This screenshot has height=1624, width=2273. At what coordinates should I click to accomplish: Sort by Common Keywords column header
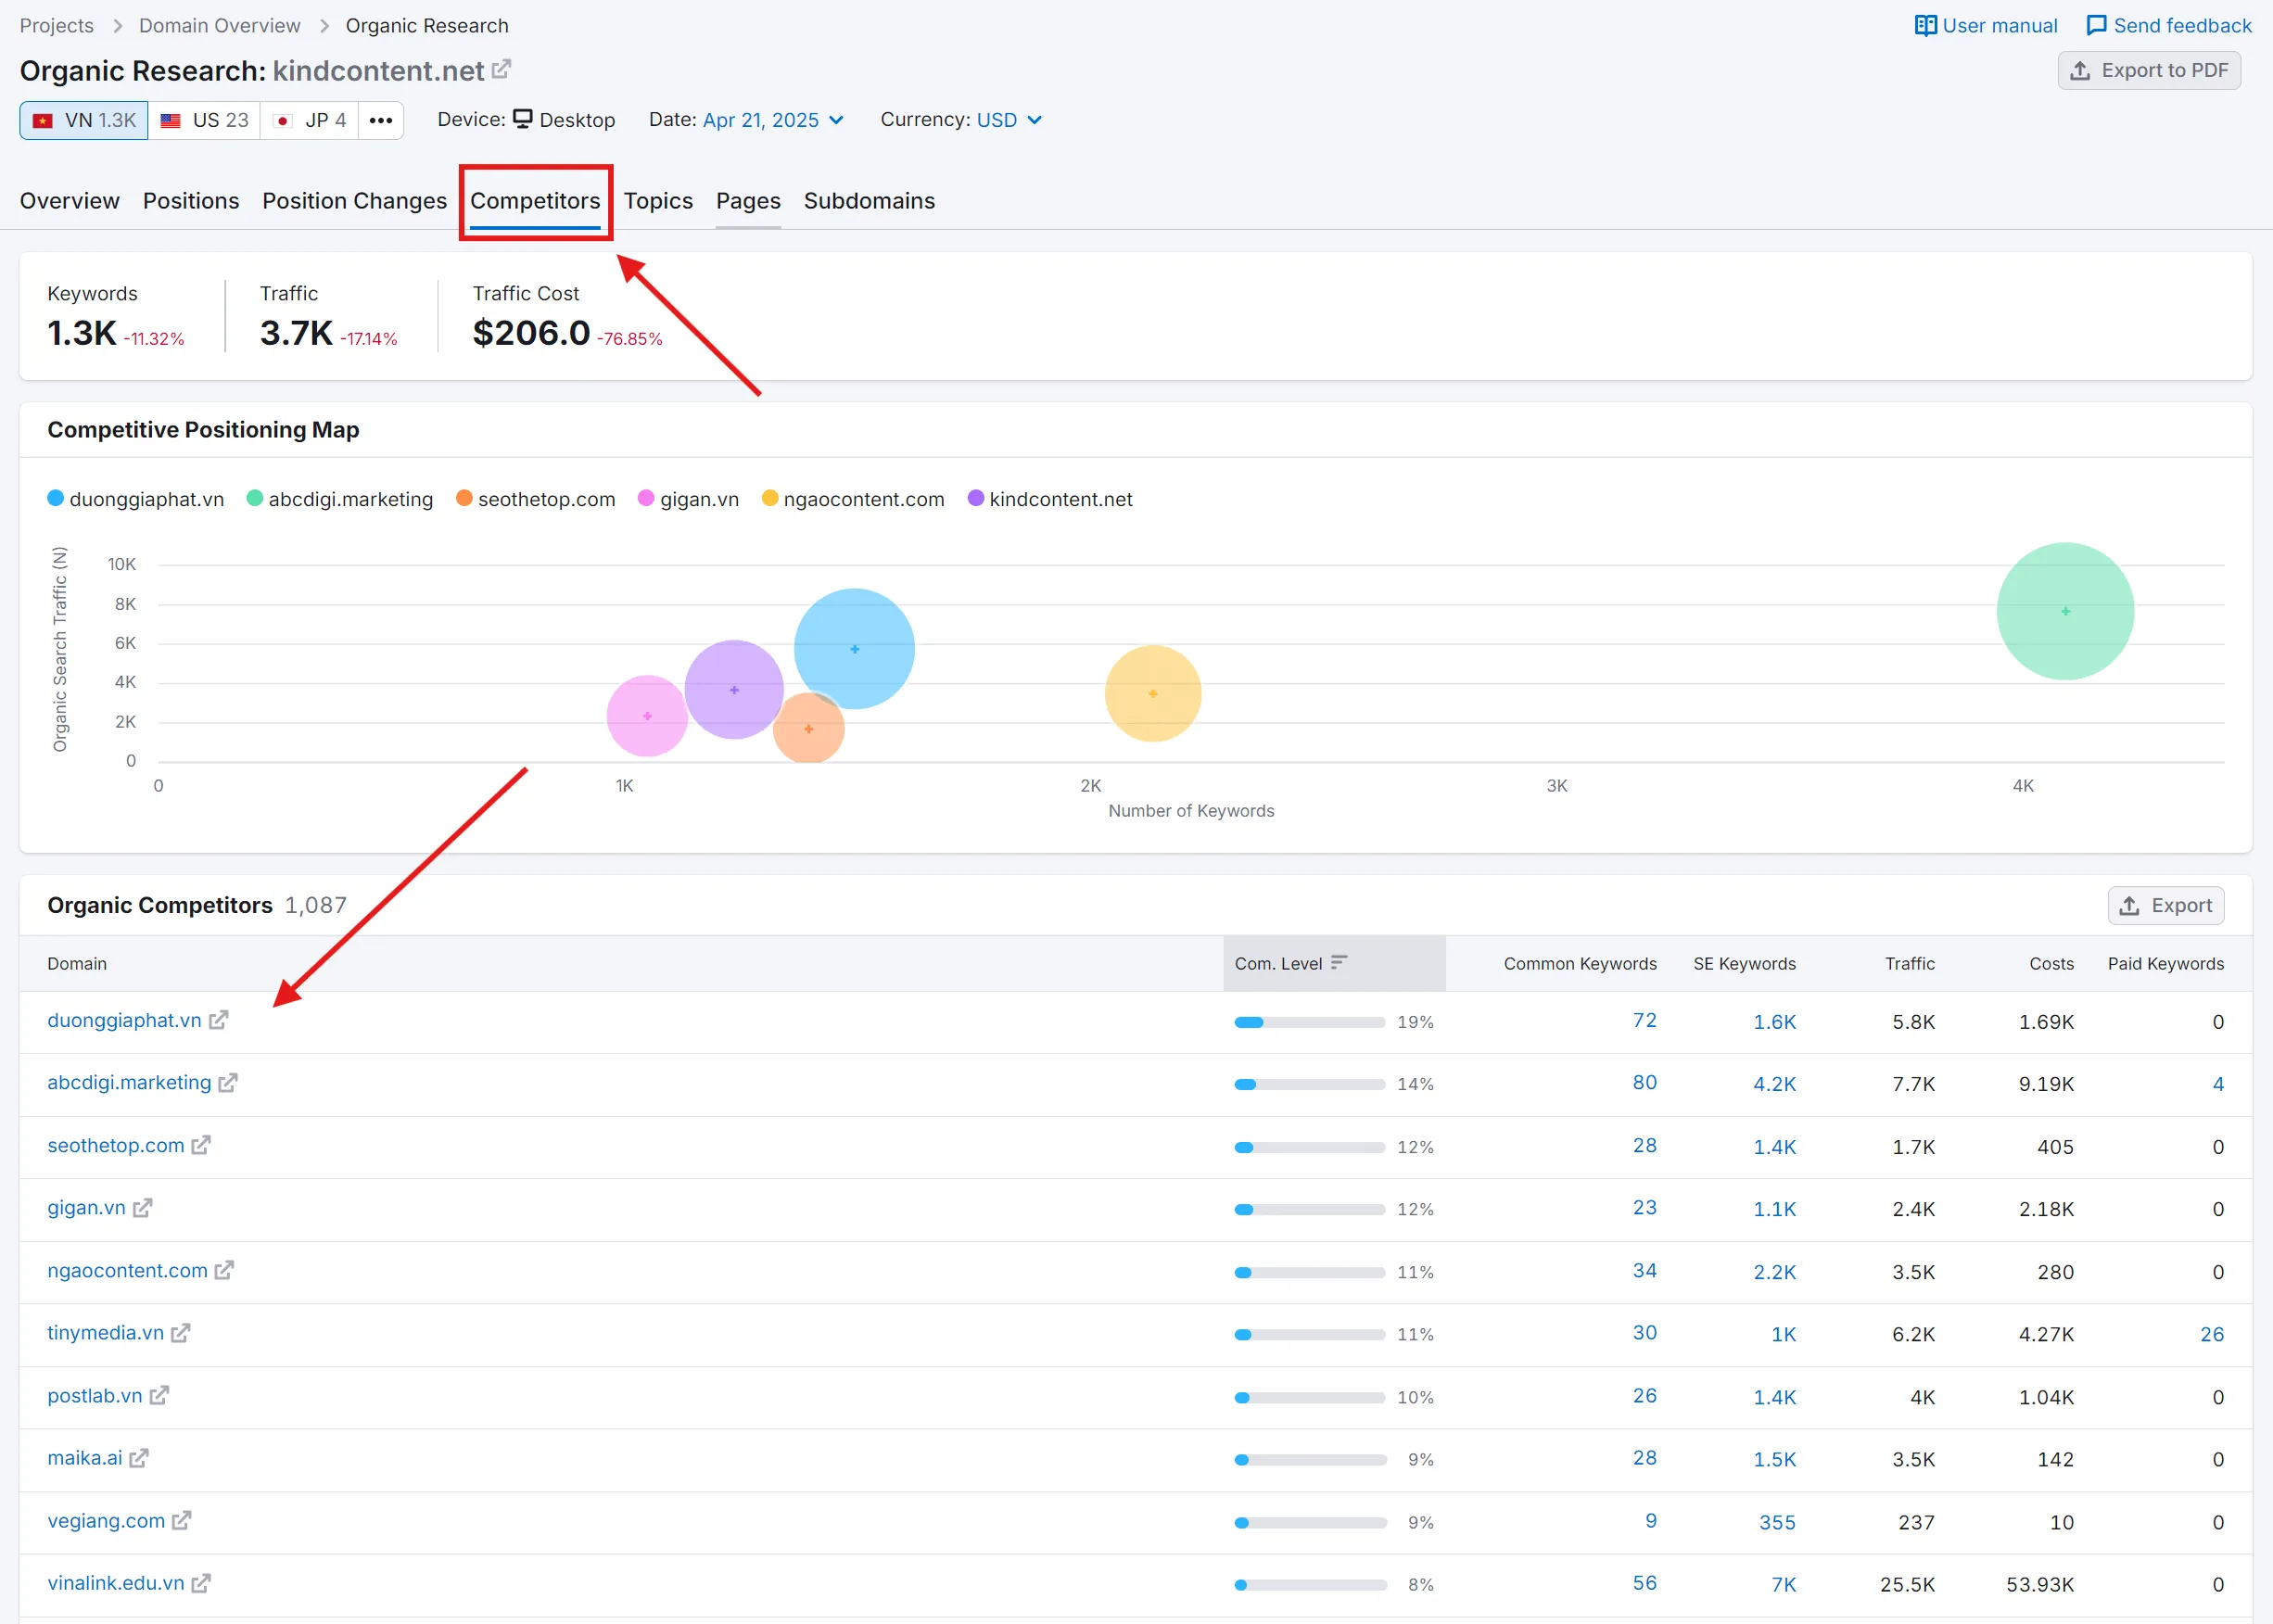(1580, 964)
